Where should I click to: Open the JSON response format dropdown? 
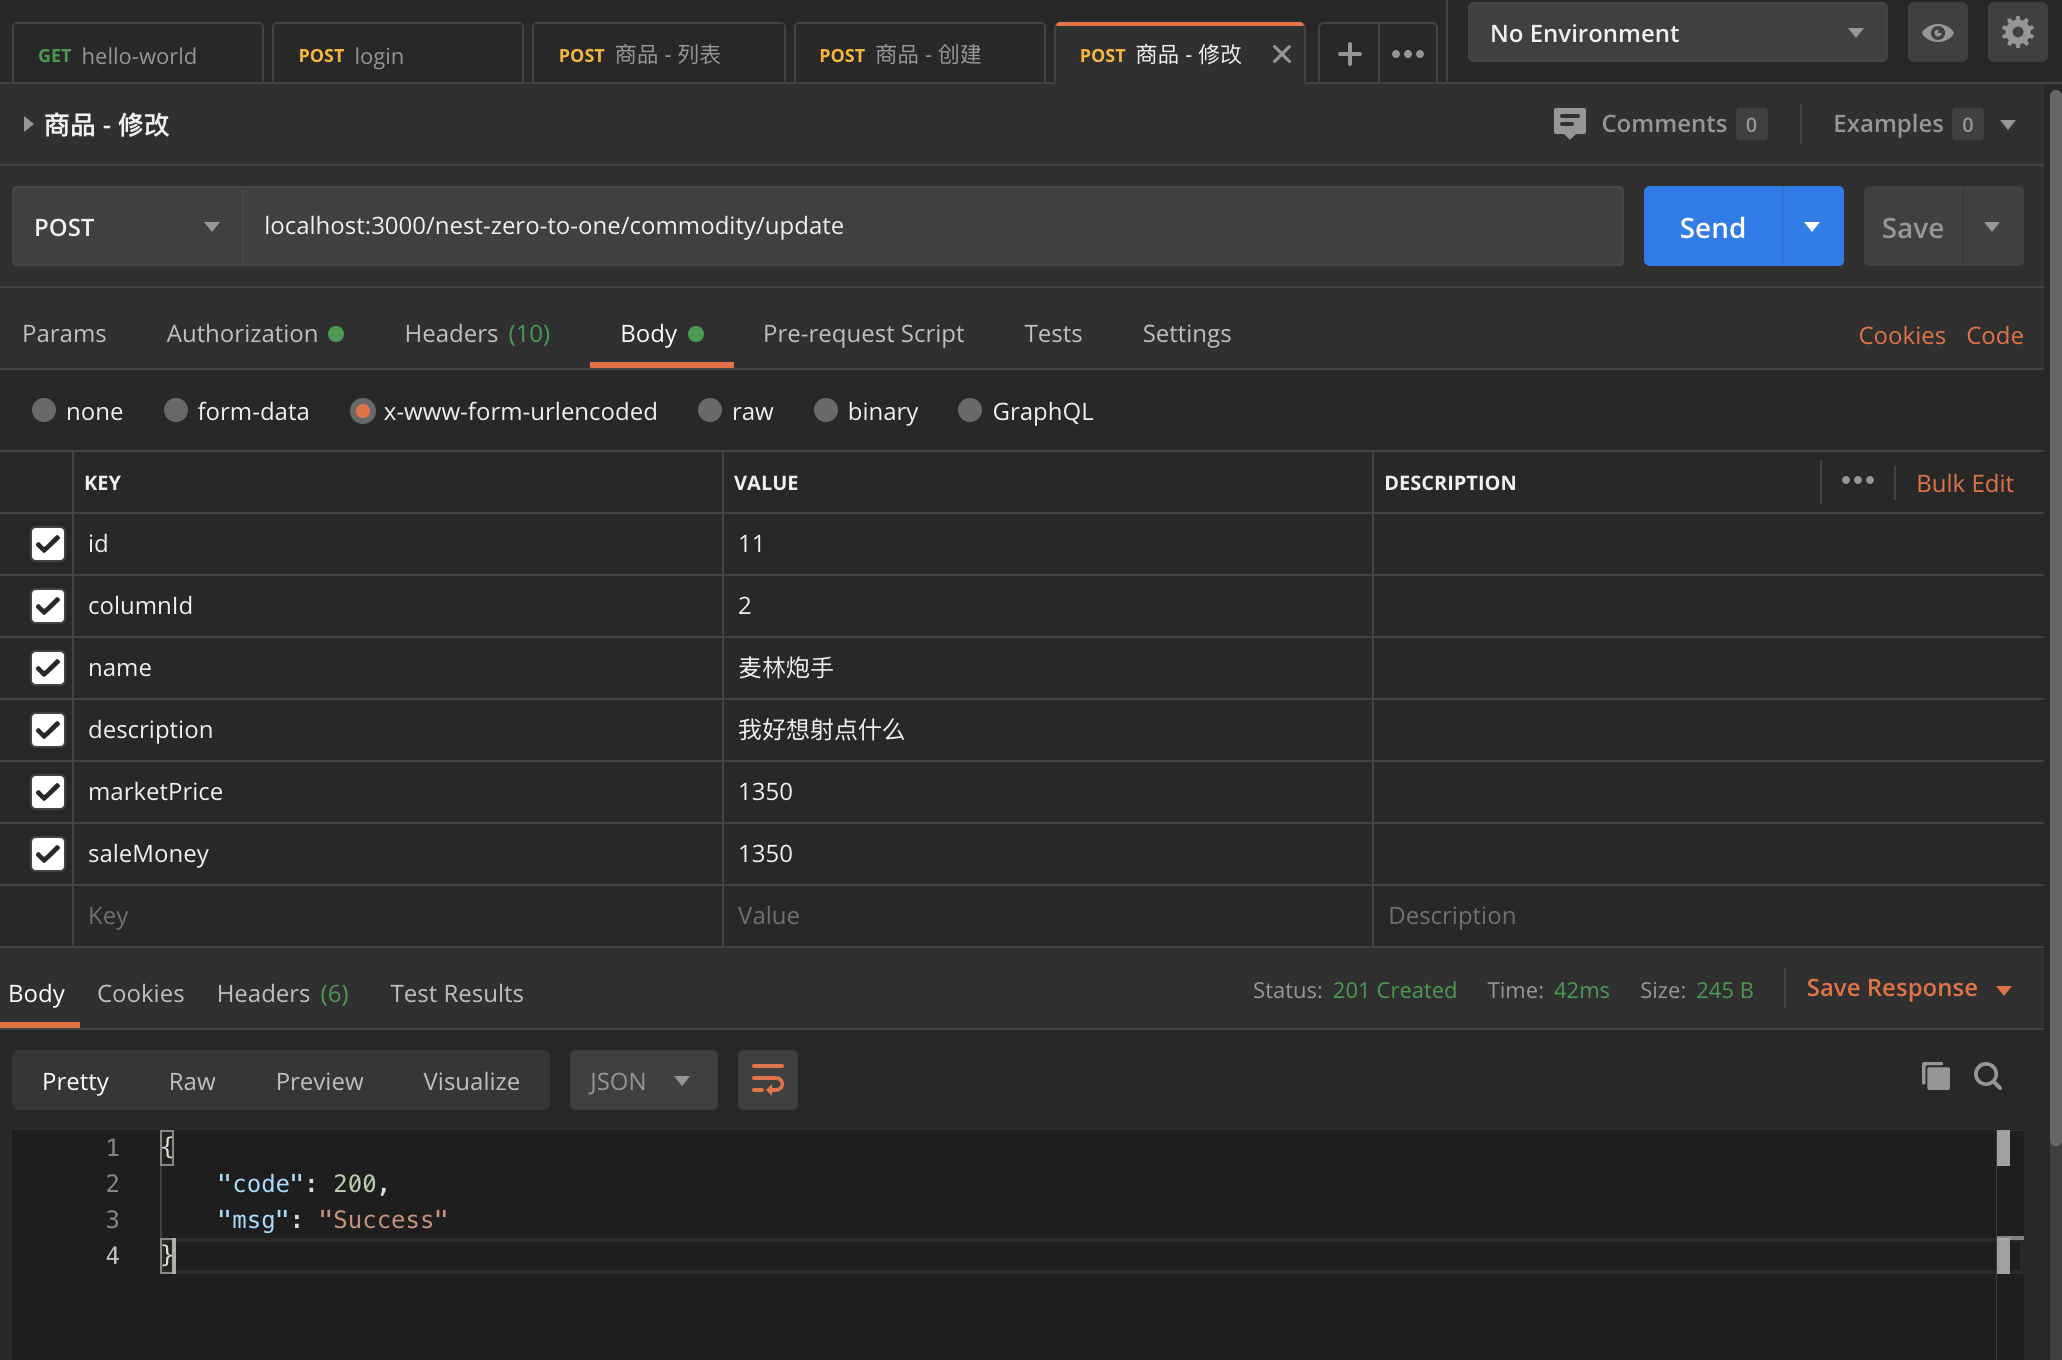[643, 1080]
